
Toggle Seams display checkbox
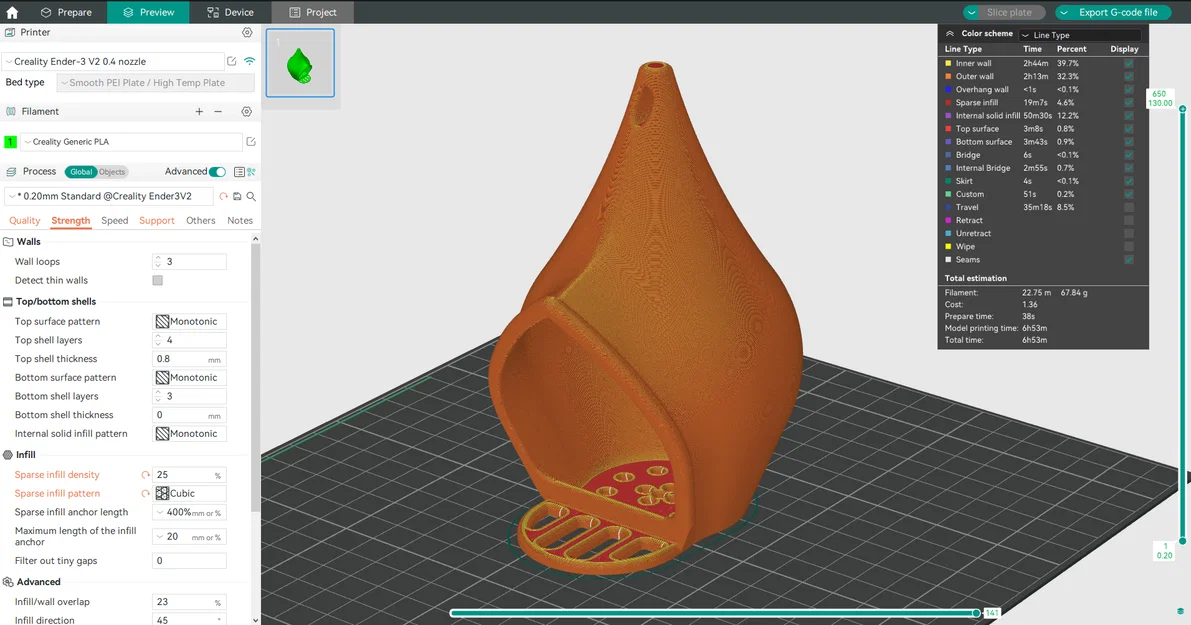coord(1129,260)
